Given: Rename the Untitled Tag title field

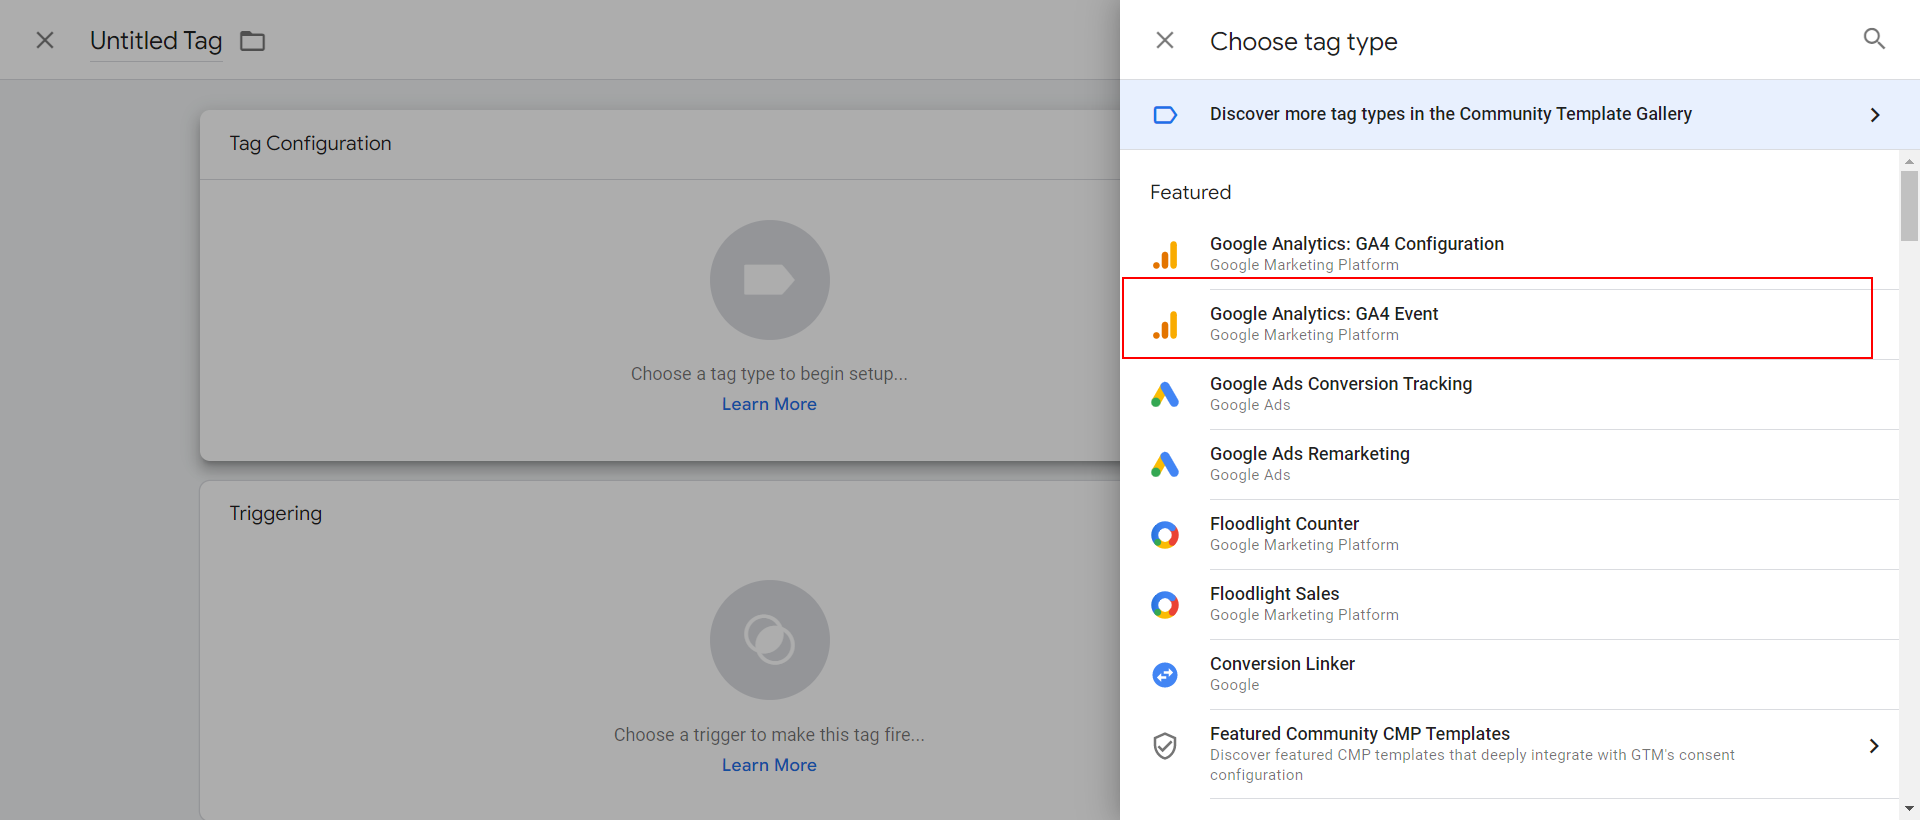Looking at the screenshot, I should pos(156,41).
